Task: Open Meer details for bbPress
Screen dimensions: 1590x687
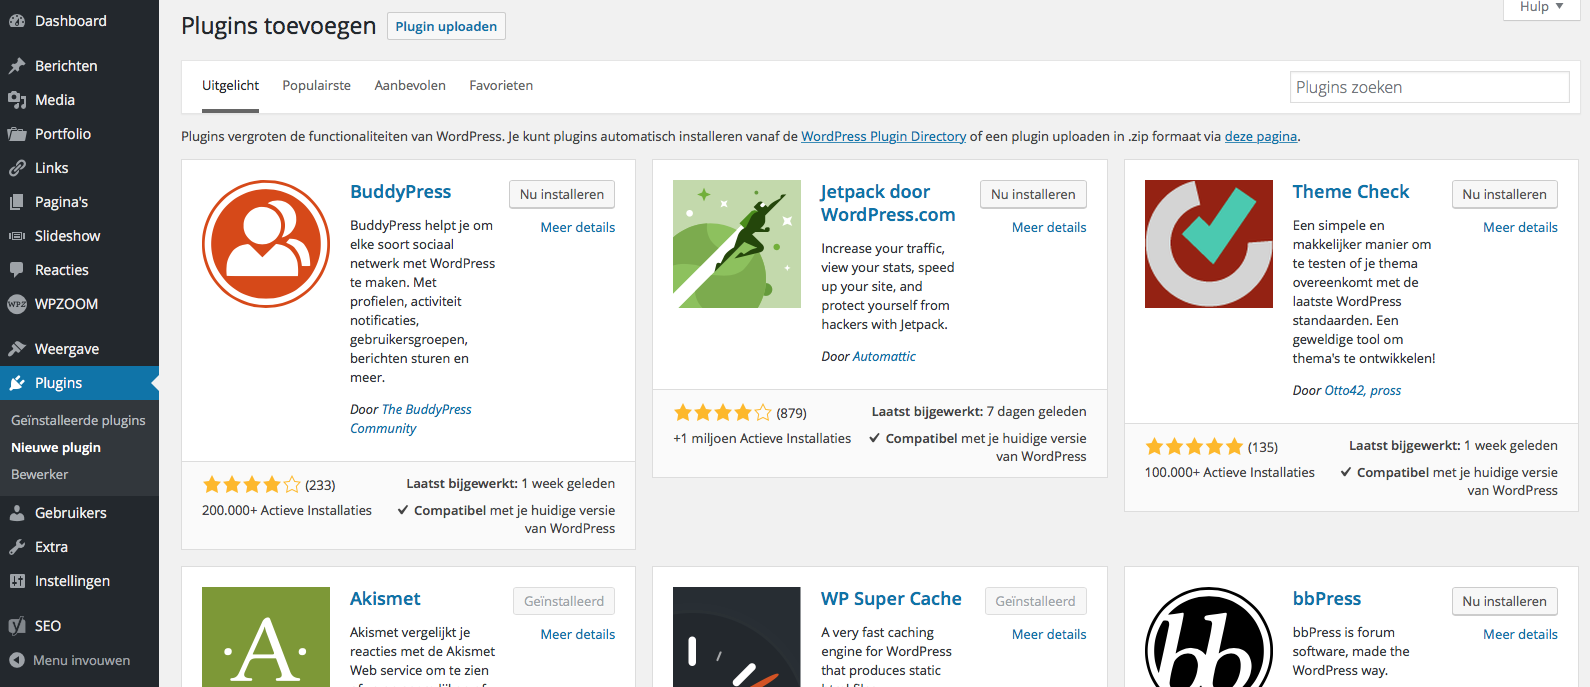Action: pos(1520,635)
